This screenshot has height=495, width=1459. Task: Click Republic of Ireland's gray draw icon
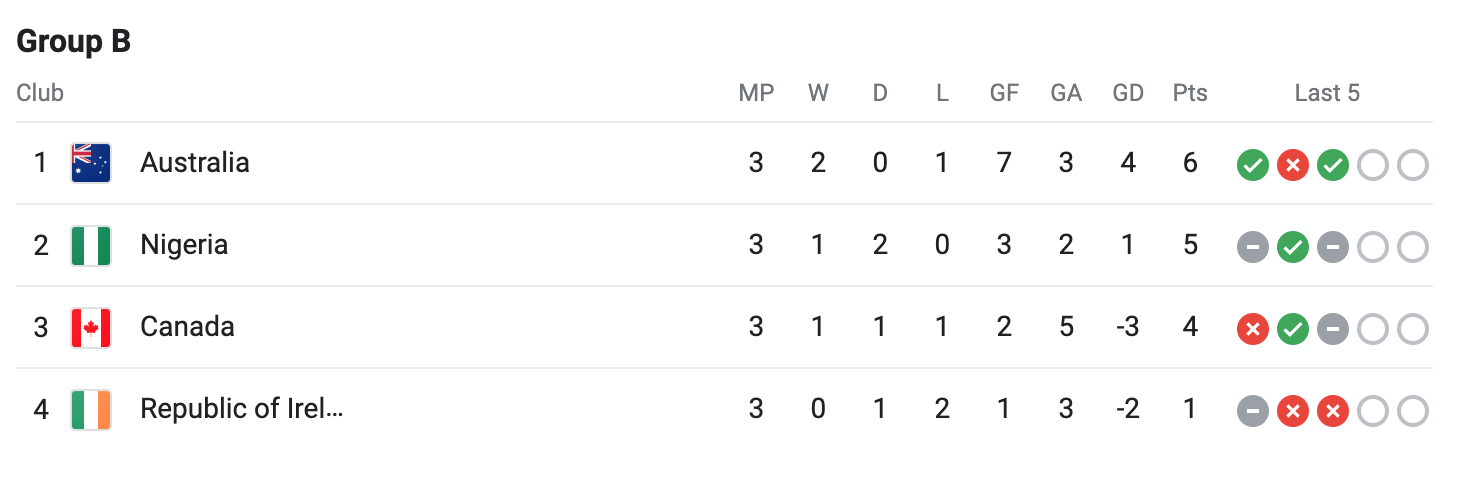[1252, 411]
